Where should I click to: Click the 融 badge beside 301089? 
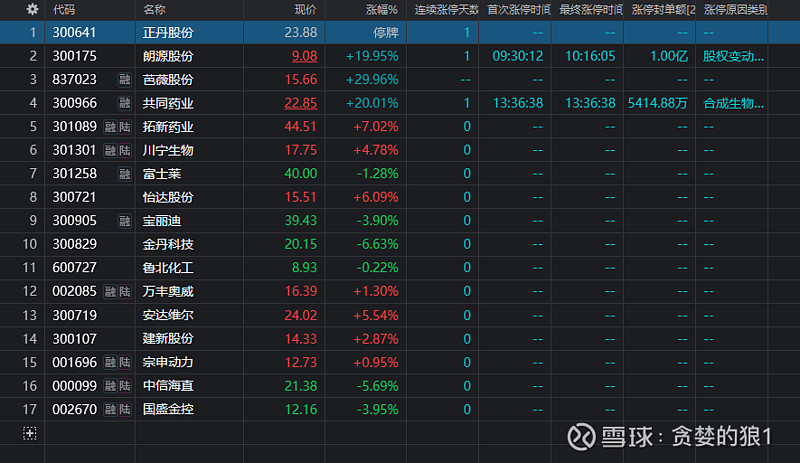[110, 127]
